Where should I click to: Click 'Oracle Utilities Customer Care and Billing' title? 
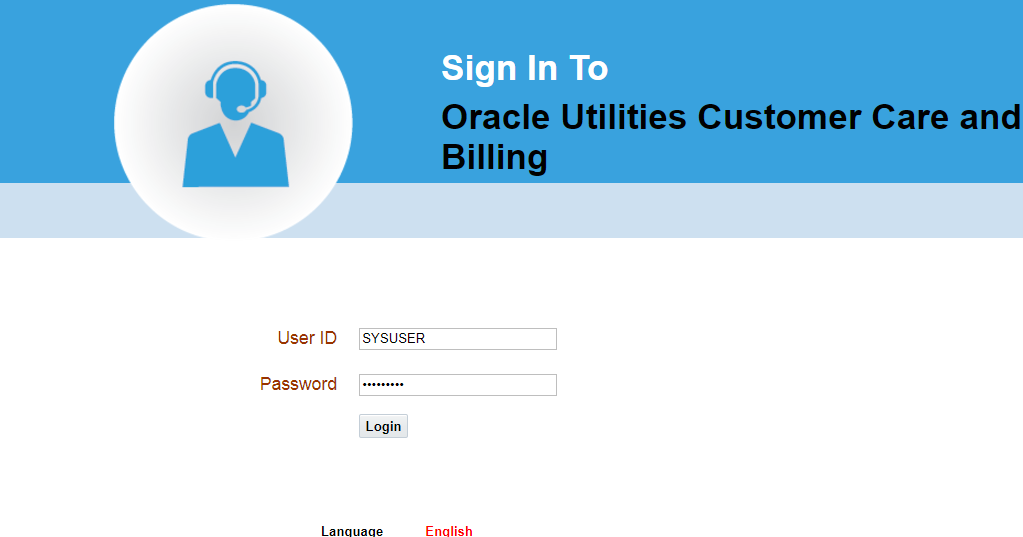732,137
